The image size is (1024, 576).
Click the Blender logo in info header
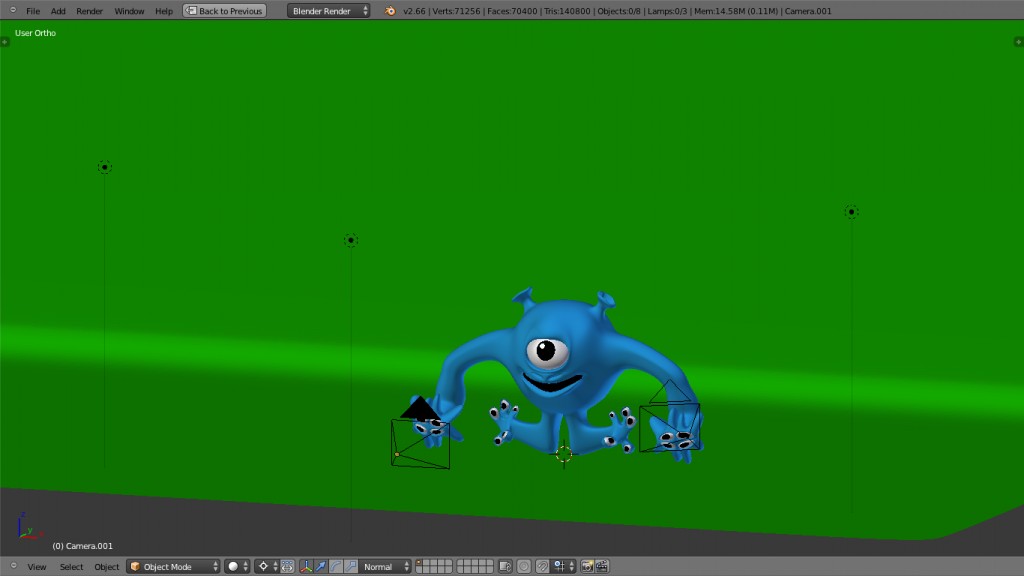tap(390, 11)
